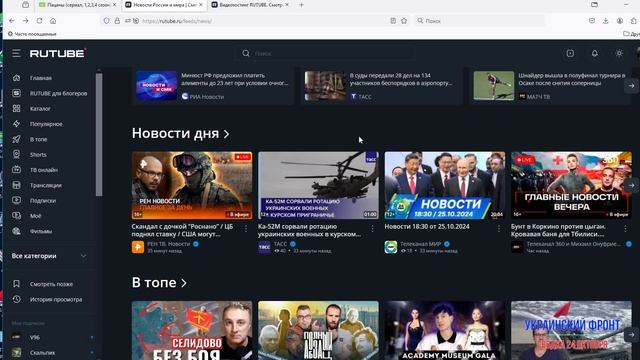
Task: Open Каталог in the sidebar
Action: pyautogui.click(x=31, y=109)
